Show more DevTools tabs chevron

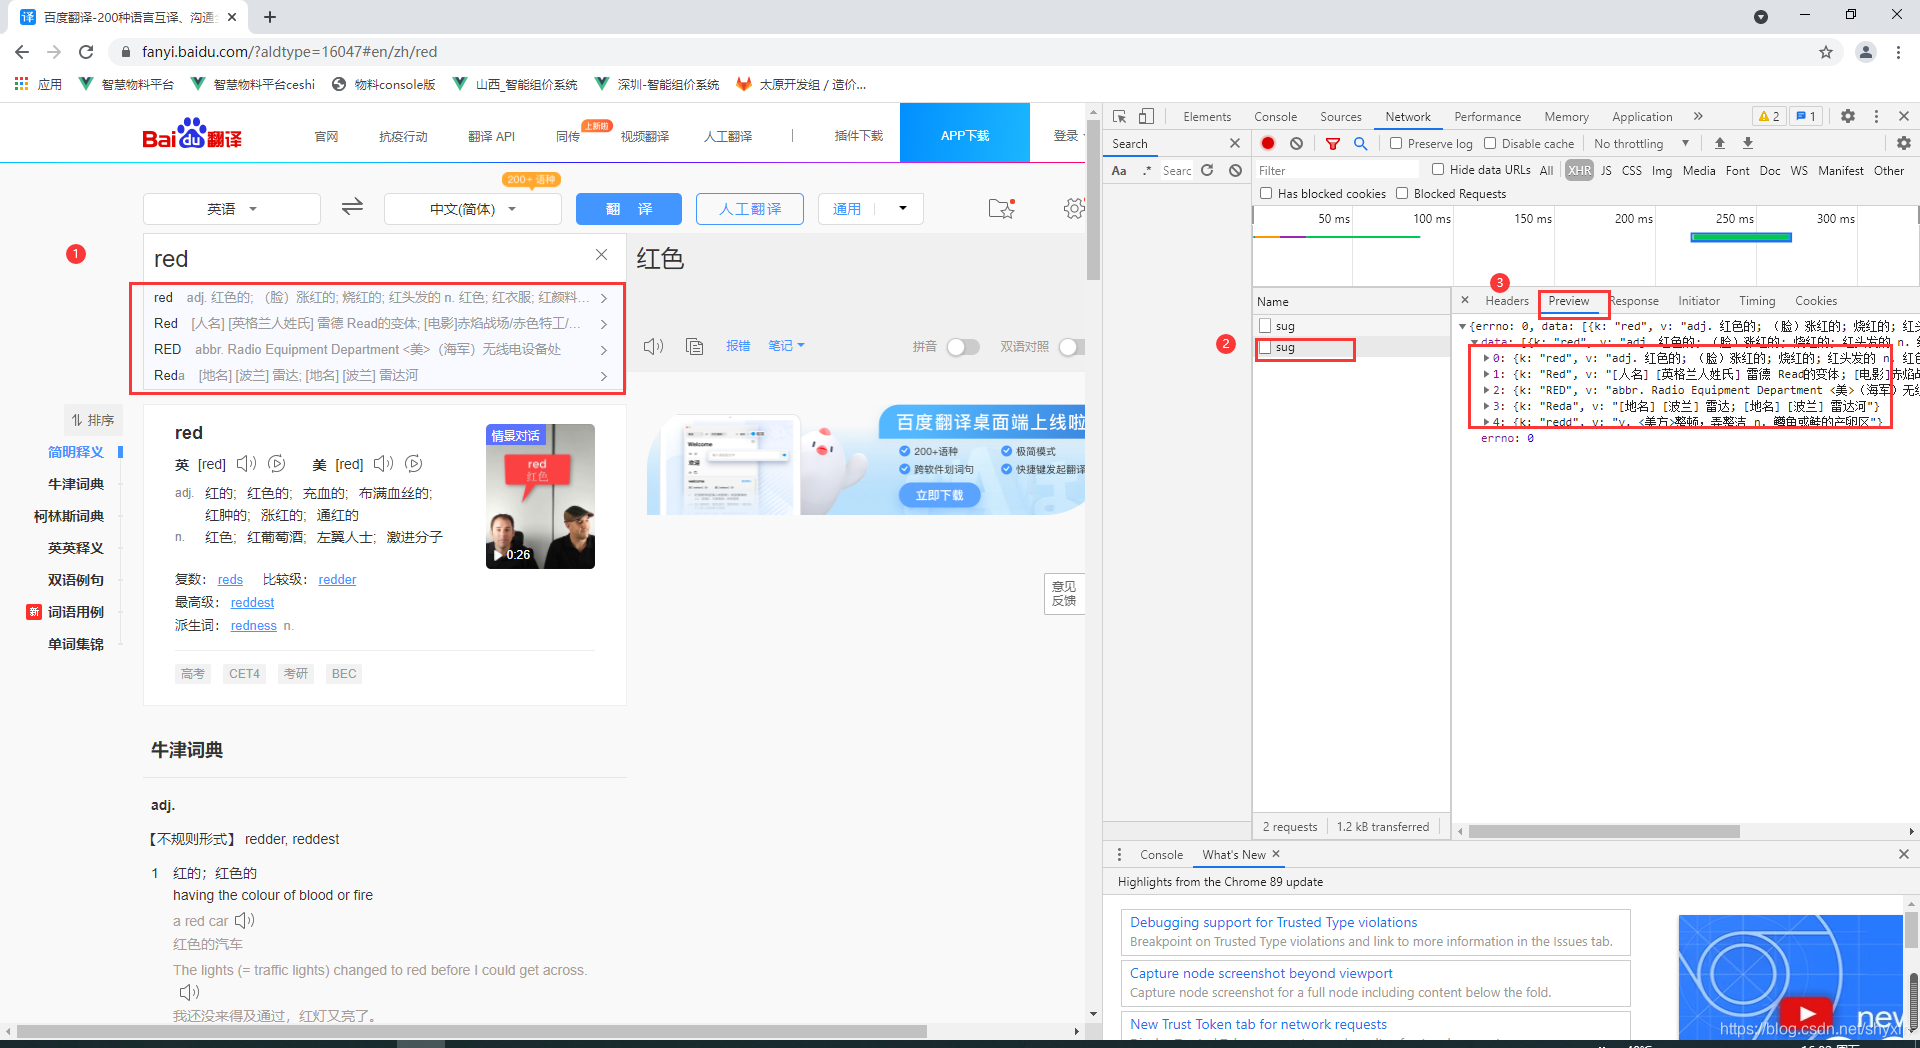1698,116
